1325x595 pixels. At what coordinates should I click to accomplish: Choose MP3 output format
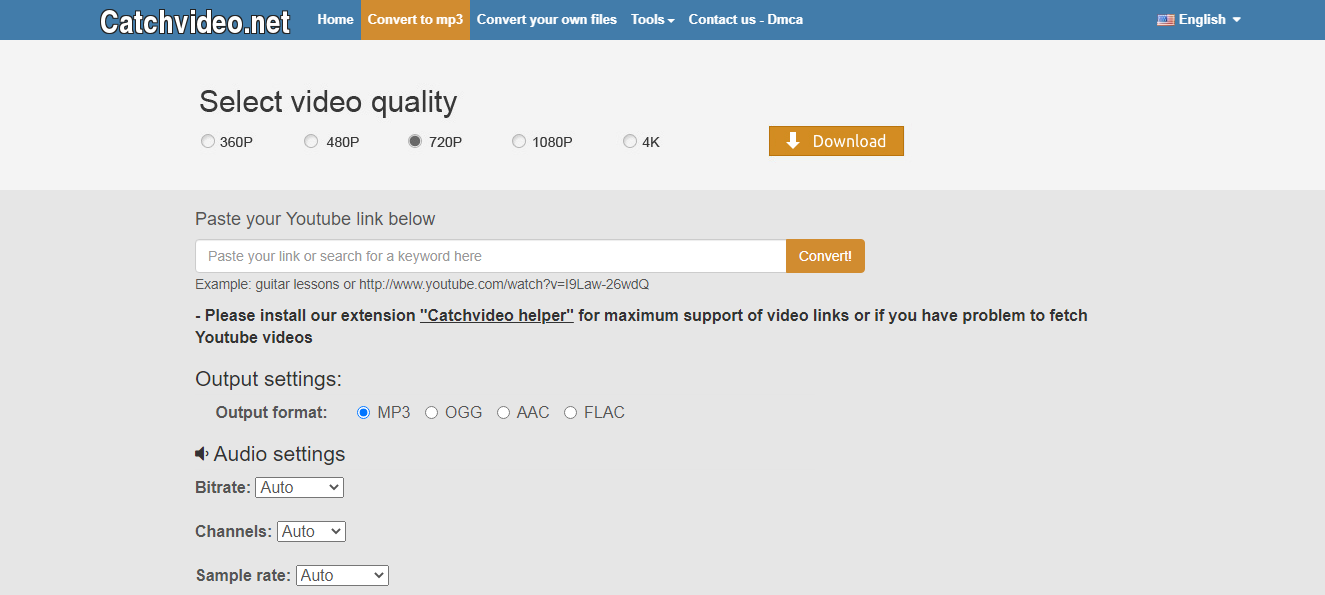pos(364,412)
